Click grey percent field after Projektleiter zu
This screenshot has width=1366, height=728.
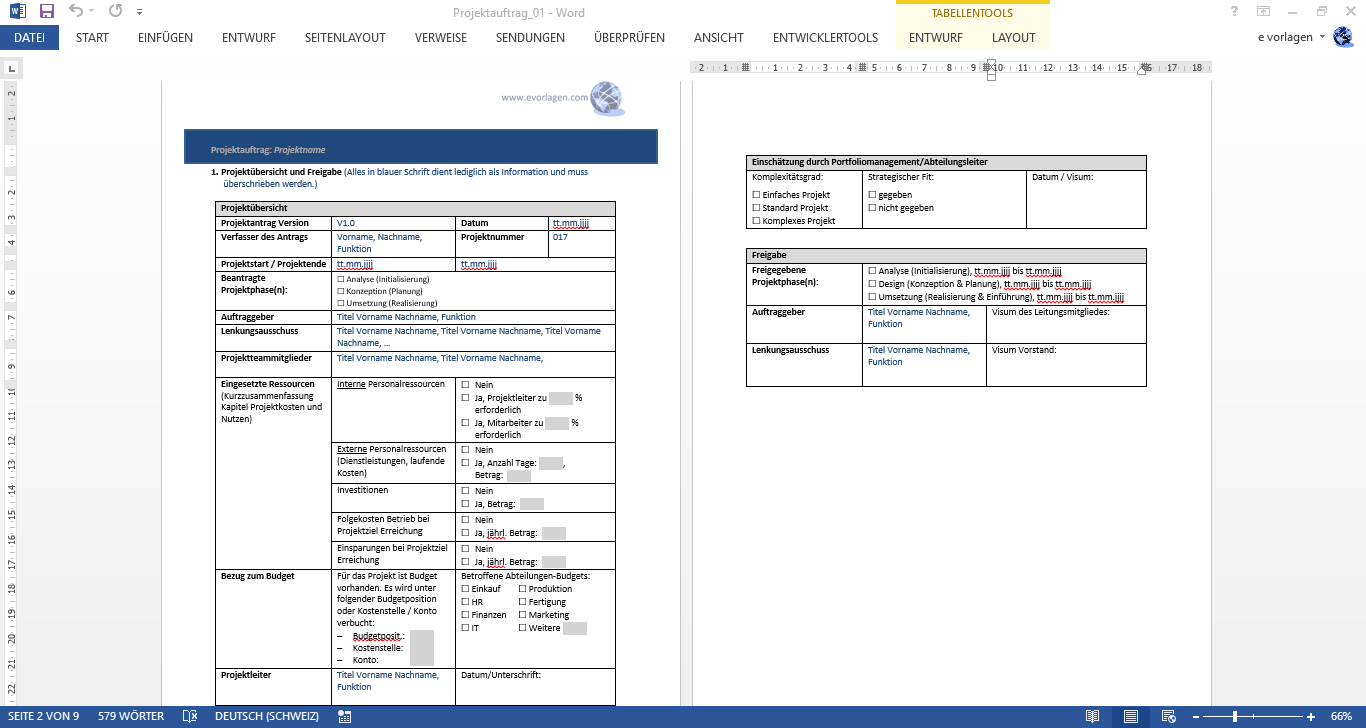pyautogui.click(x=561, y=398)
